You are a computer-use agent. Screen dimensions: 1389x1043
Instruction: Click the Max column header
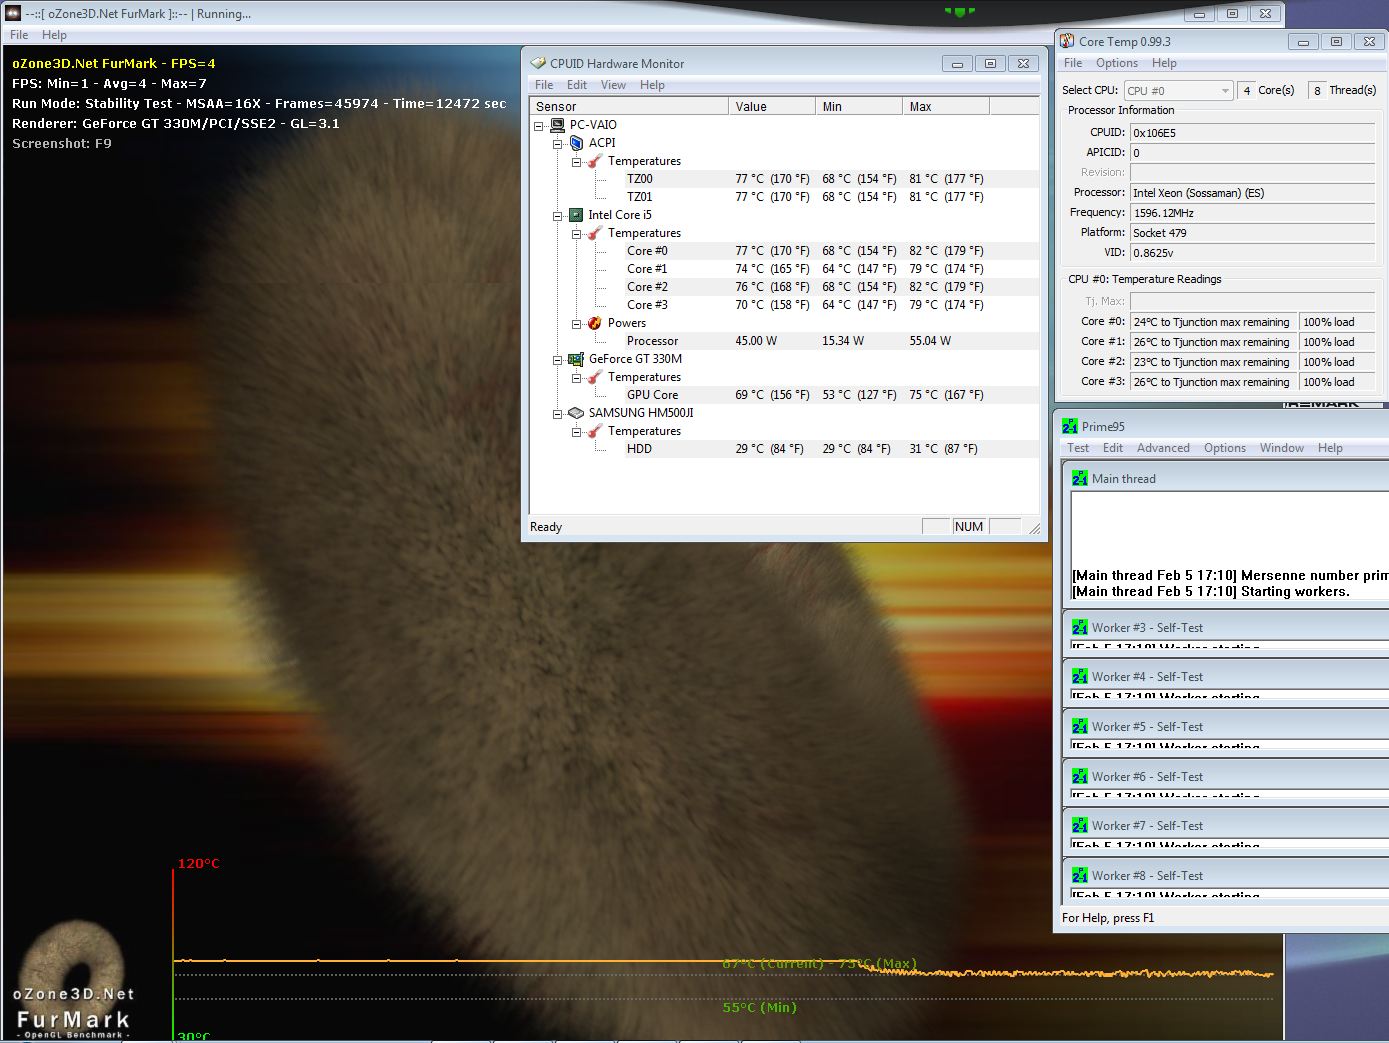[x=946, y=106]
